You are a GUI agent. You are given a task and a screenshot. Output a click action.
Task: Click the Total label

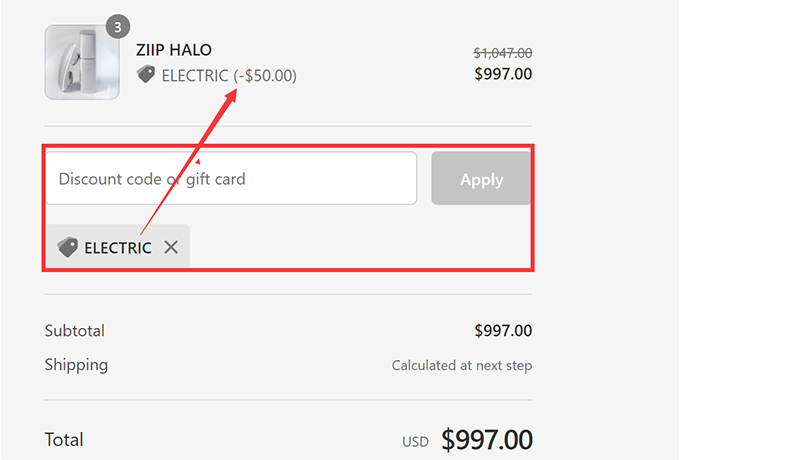(64, 439)
